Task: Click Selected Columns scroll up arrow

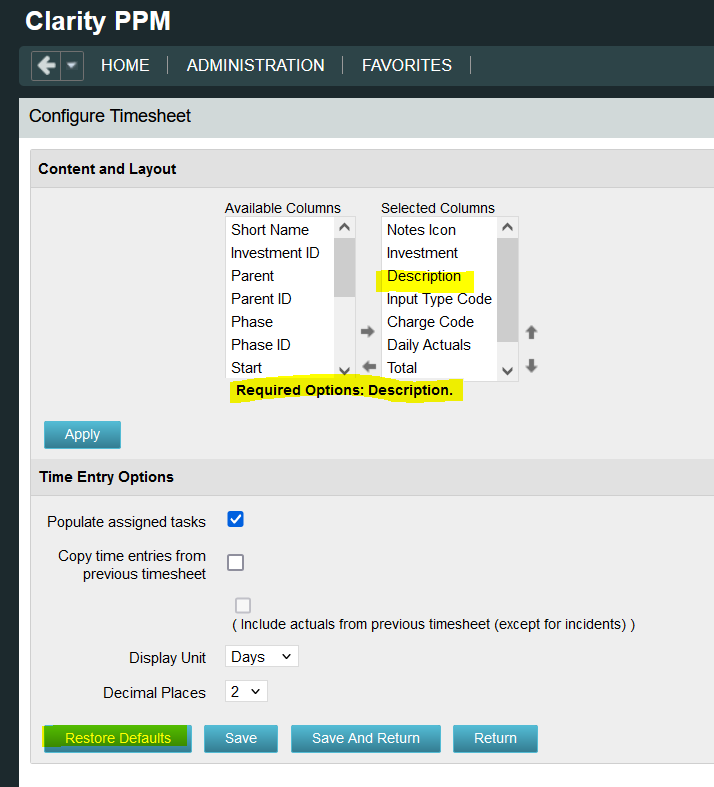Action: click(x=507, y=227)
